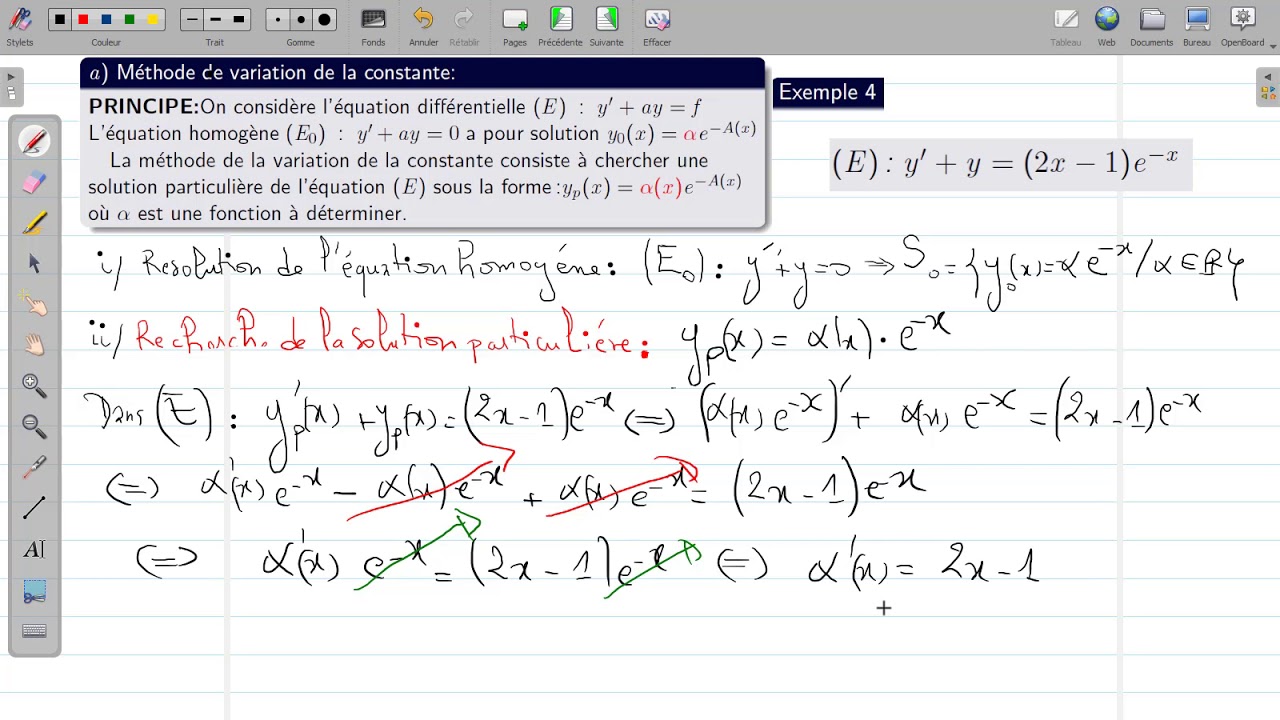1280x720 pixels.
Task: Choose the medium eraser size
Action: [x=301, y=20]
